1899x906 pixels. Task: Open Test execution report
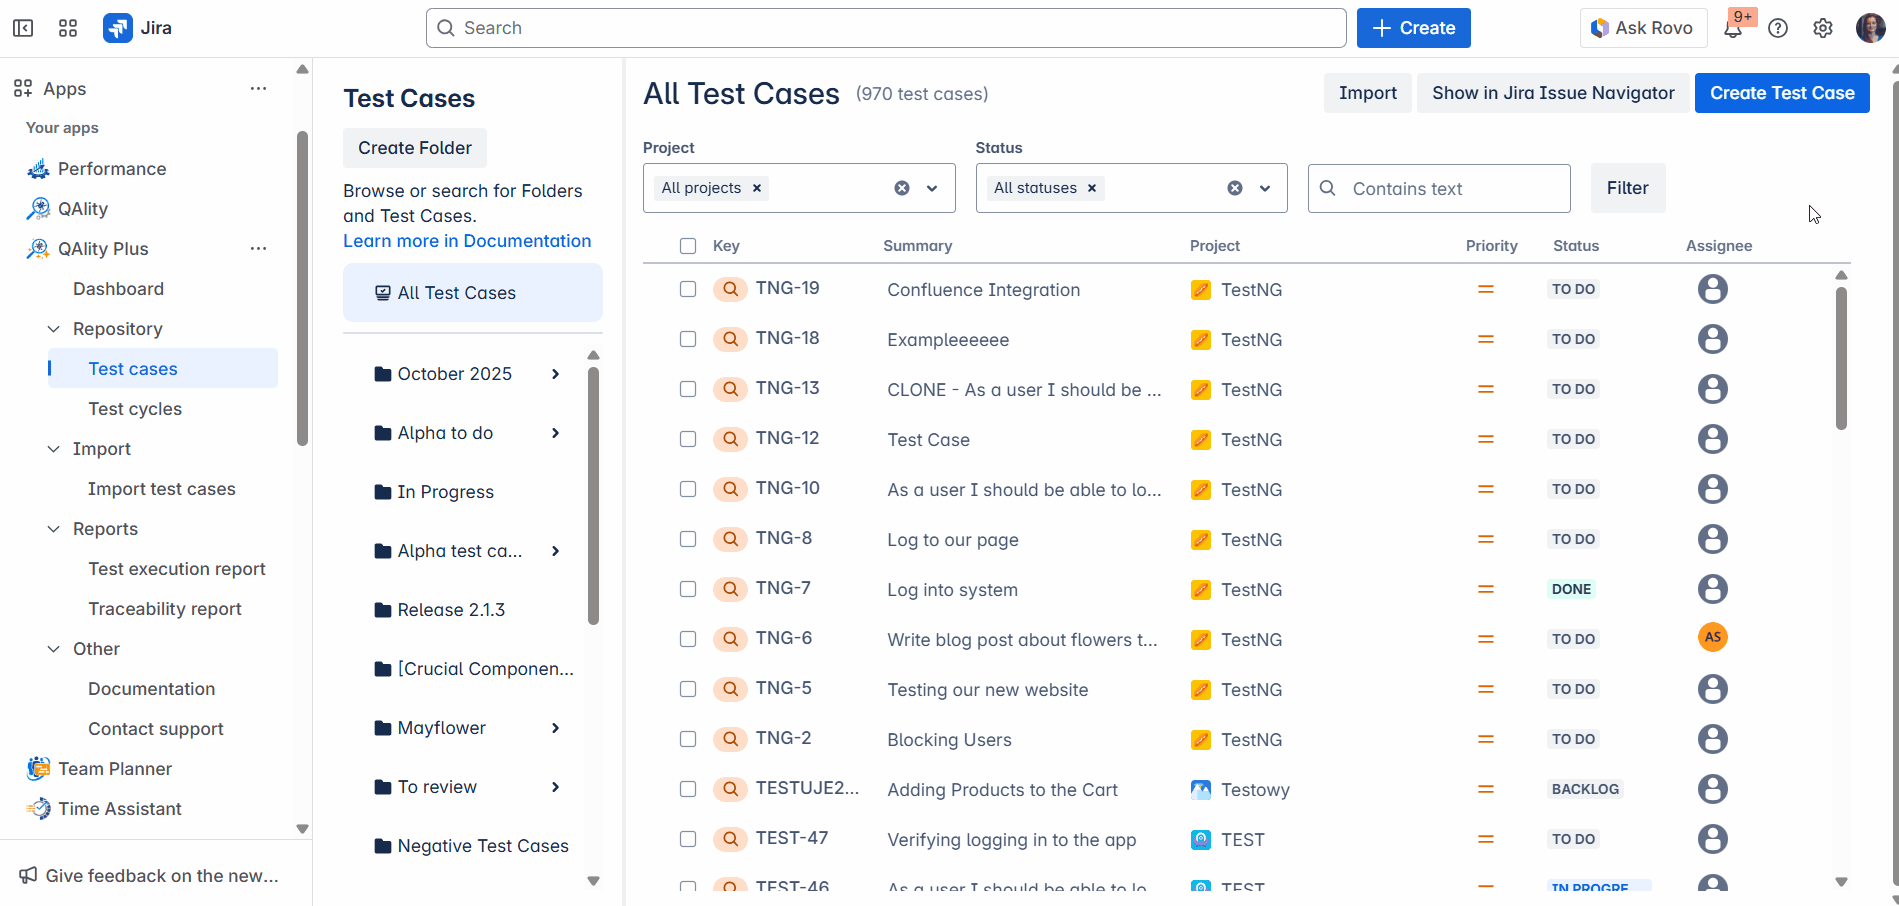177,569
